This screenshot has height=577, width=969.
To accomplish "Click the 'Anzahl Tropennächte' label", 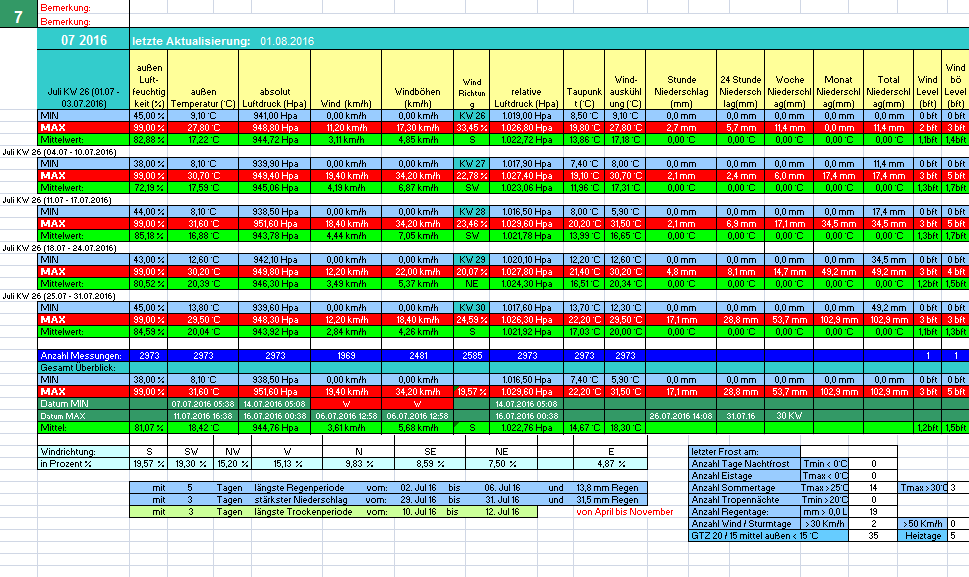I will tap(744, 500).
